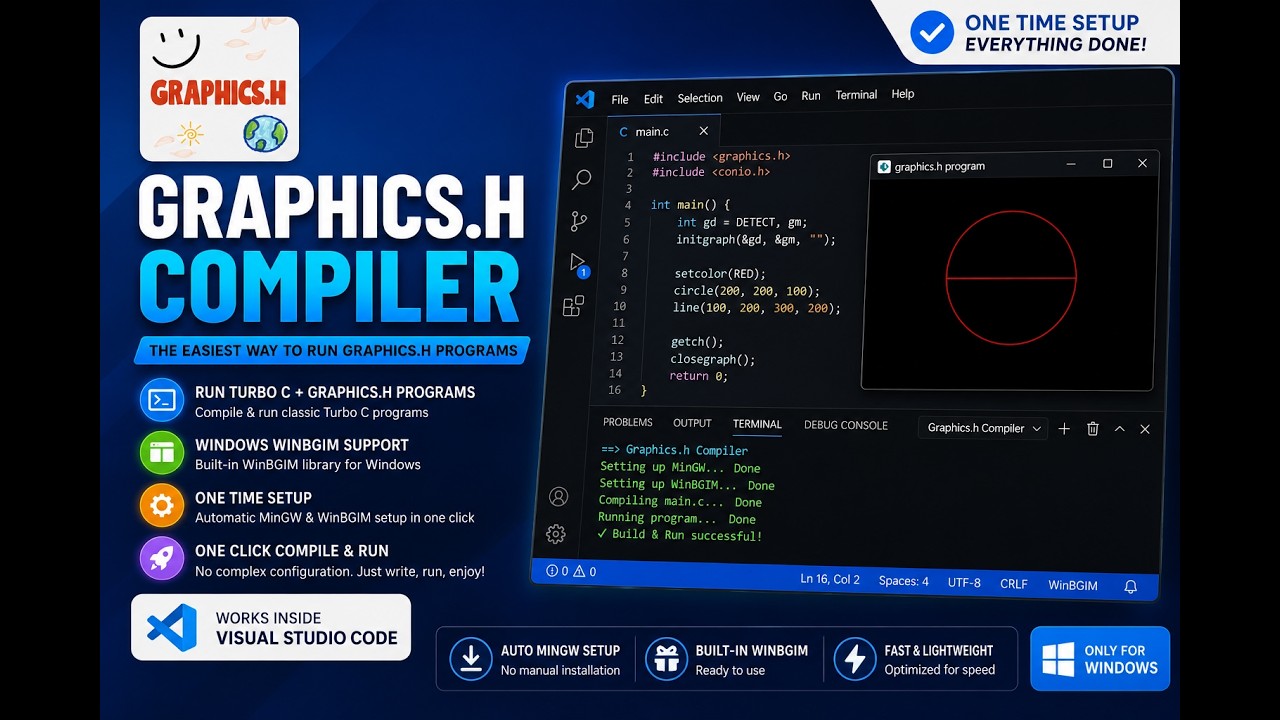The height and width of the screenshot is (720, 1280).
Task: Click the Auto MinGW Setup download icon
Action: 469,659
